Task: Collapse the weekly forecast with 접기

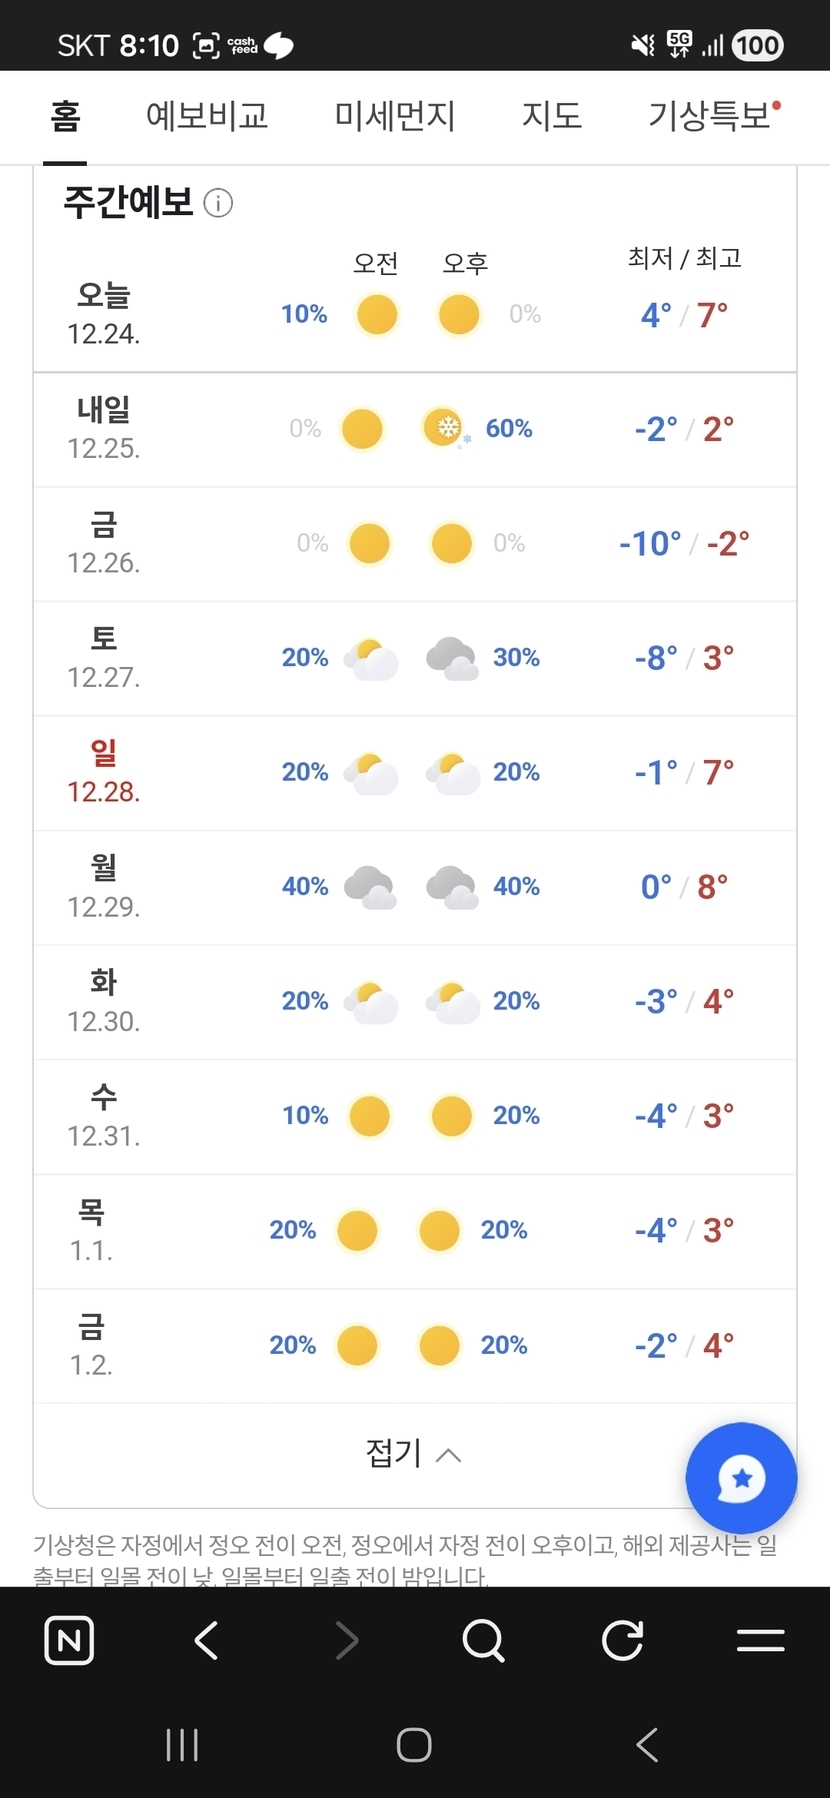Action: [x=414, y=1453]
